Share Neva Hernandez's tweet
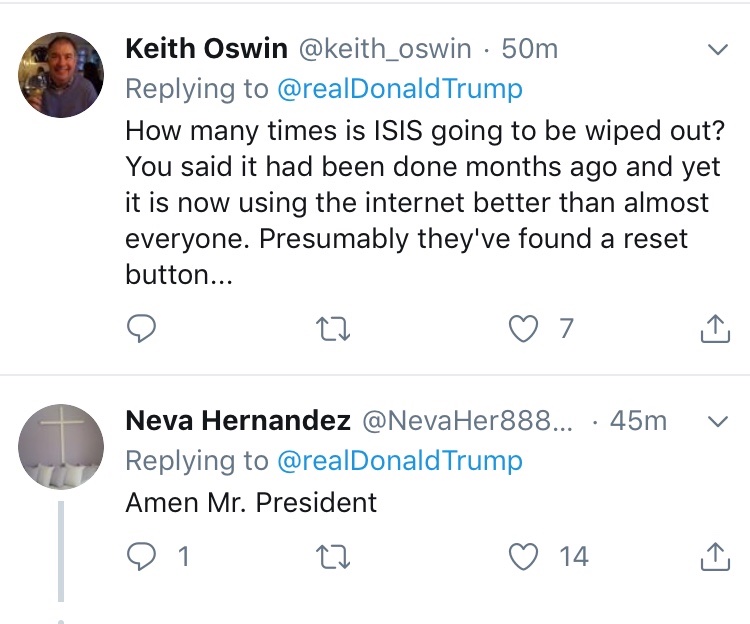The height and width of the screenshot is (624, 750). (x=714, y=557)
